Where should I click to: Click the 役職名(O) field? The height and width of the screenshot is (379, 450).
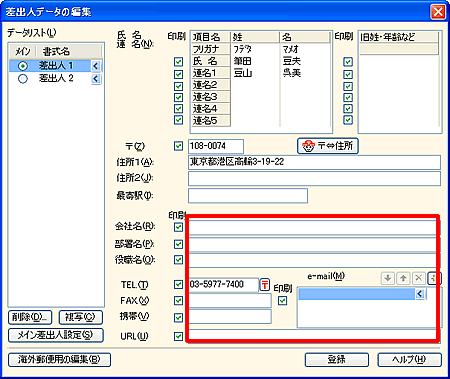pos(314,260)
